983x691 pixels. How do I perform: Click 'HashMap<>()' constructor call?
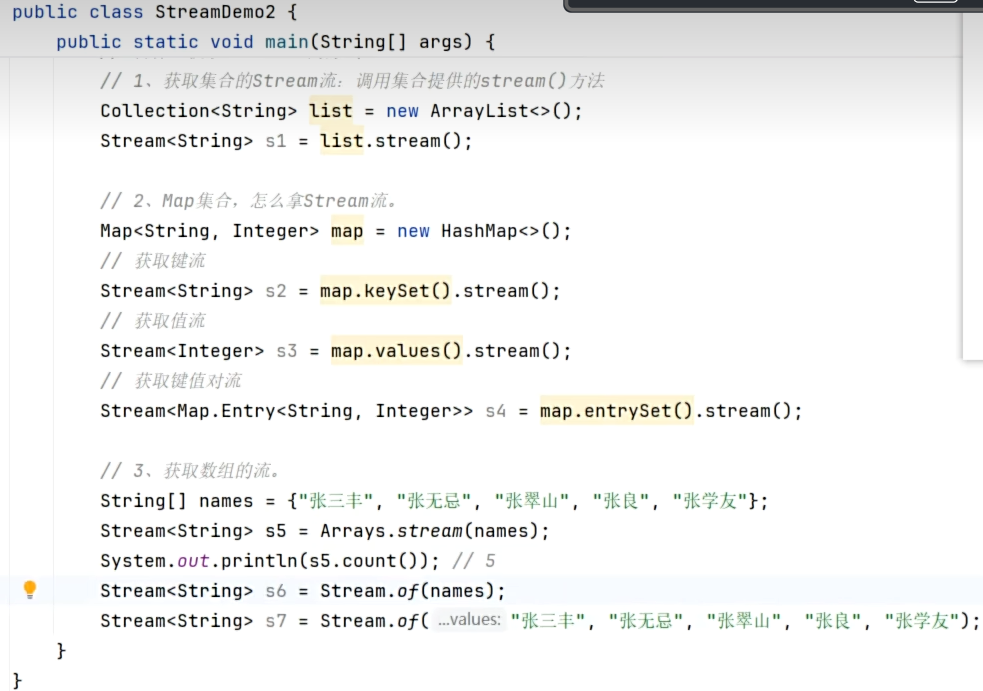(501, 231)
